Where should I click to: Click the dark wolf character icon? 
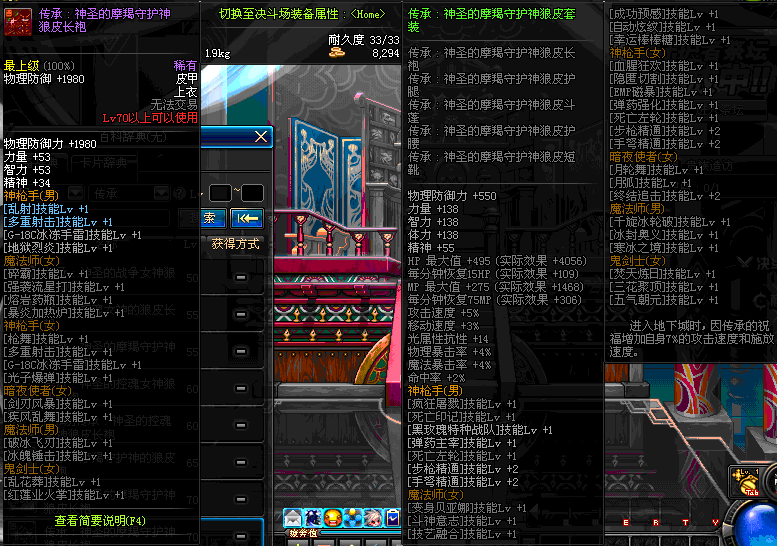coord(312,518)
